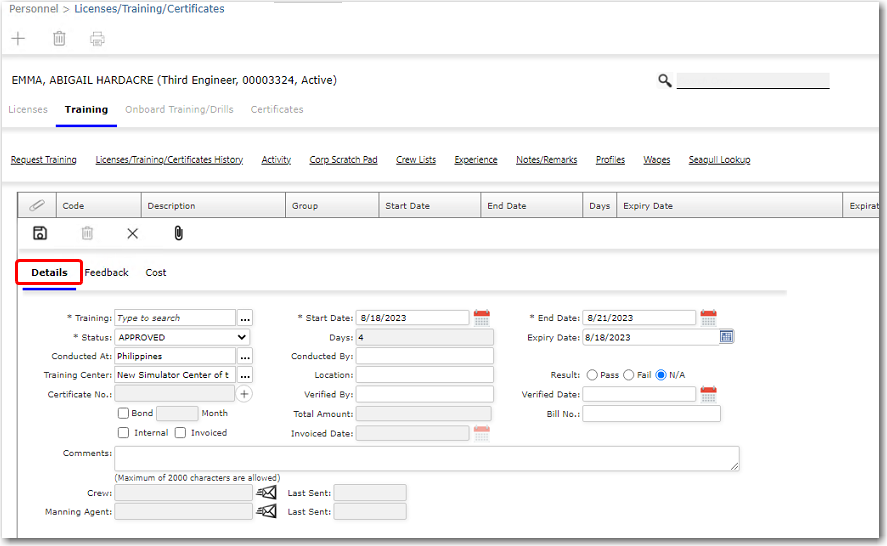Image resolution: width=887 pixels, height=546 pixels.
Task: Click the Verified By input field
Action: click(x=425, y=394)
